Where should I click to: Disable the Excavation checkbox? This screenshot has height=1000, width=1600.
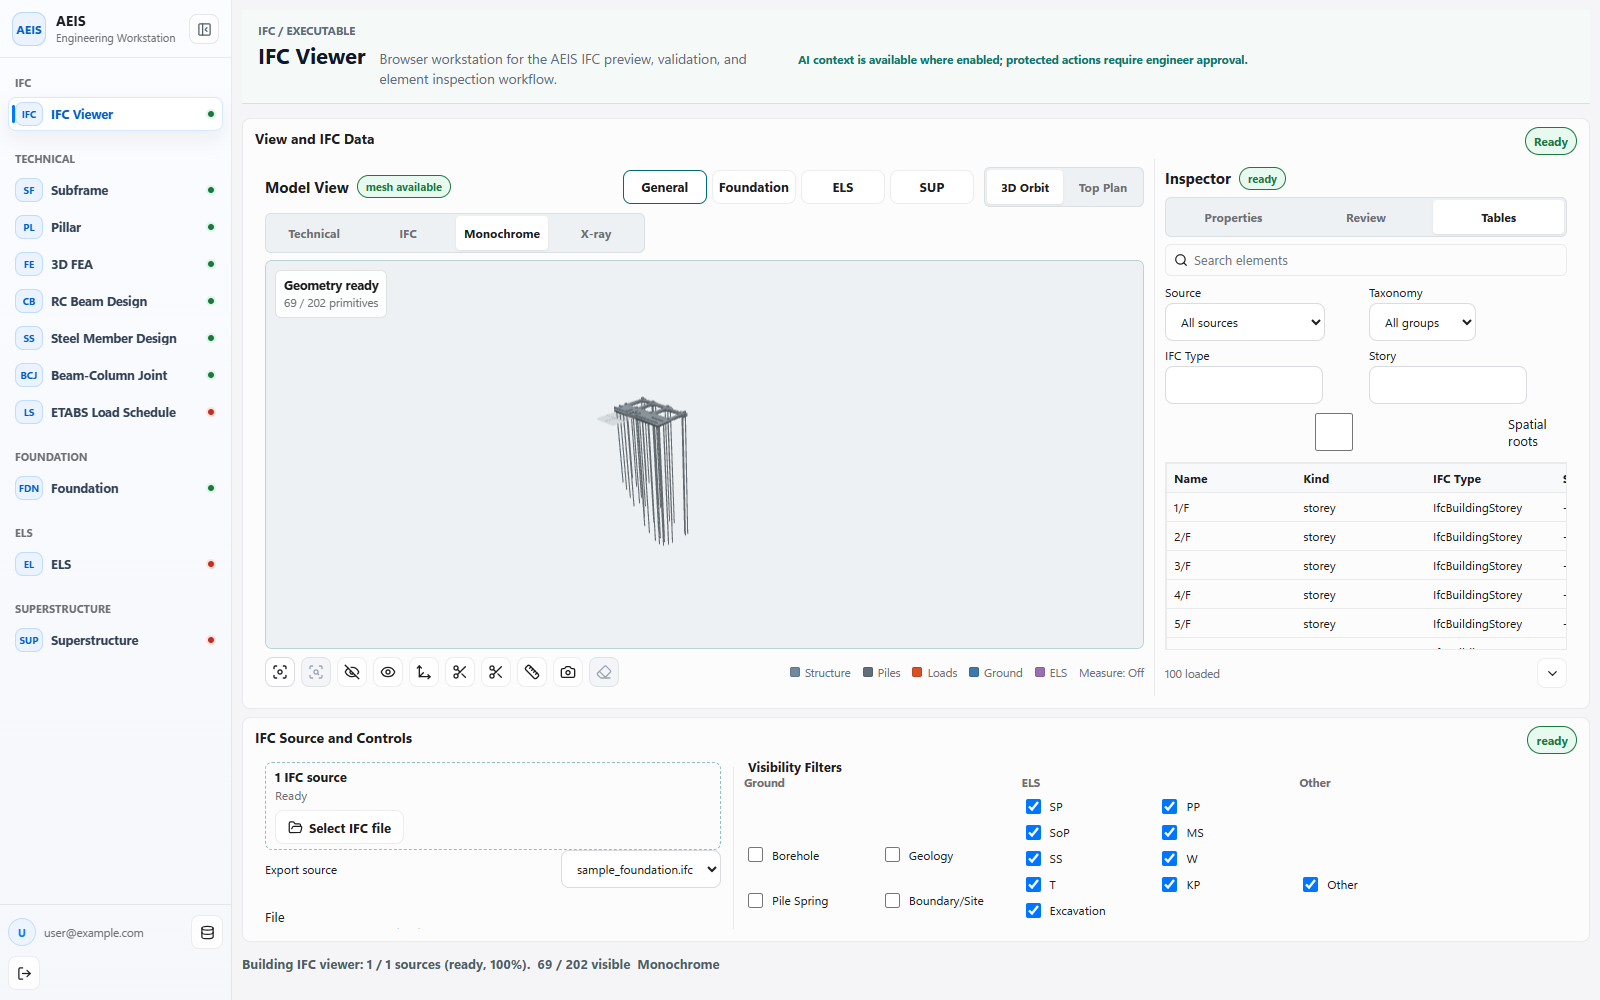[1033, 910]
